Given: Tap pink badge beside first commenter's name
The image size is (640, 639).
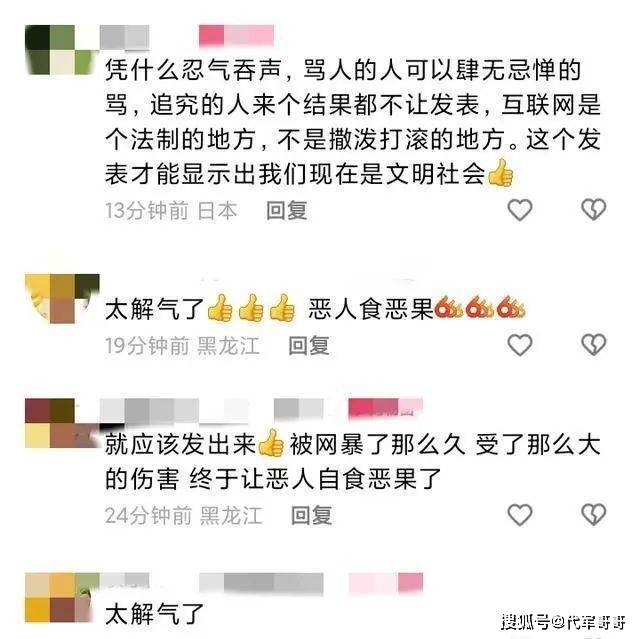Looking at the screenshot, I should click(x=236, y=35).
